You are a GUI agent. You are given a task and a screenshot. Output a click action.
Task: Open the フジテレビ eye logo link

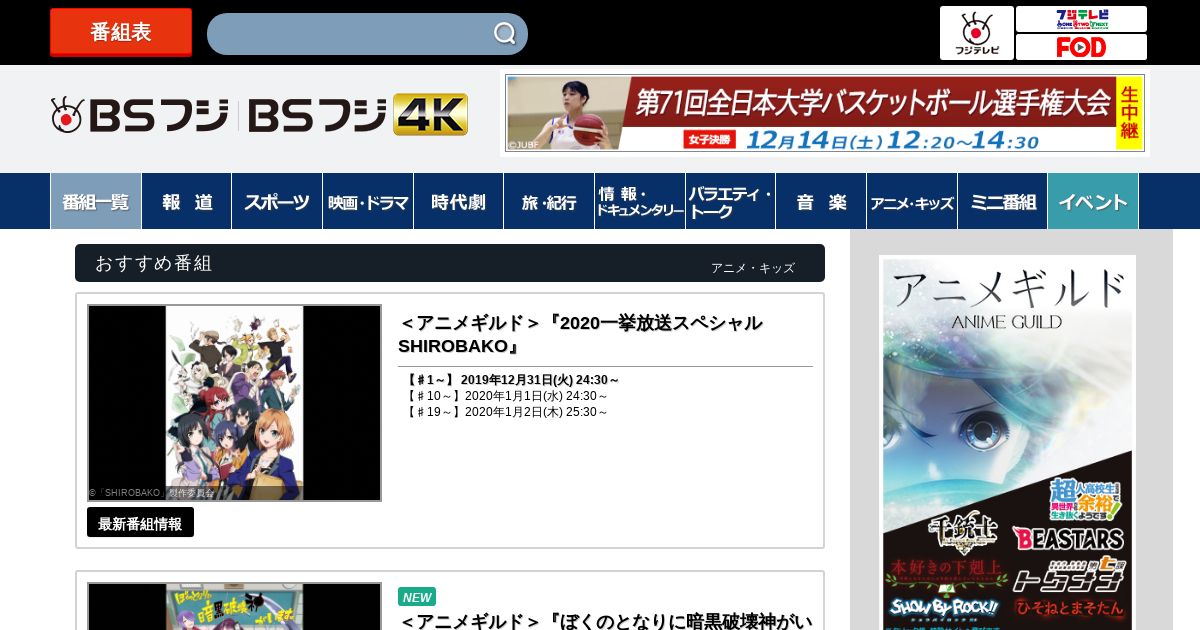[977, 33]
